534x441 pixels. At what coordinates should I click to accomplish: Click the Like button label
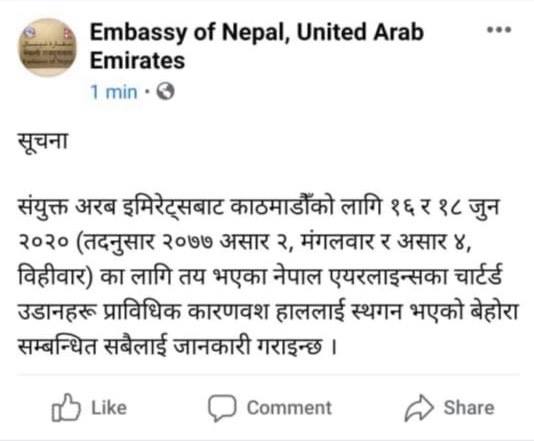pos(109,408)
